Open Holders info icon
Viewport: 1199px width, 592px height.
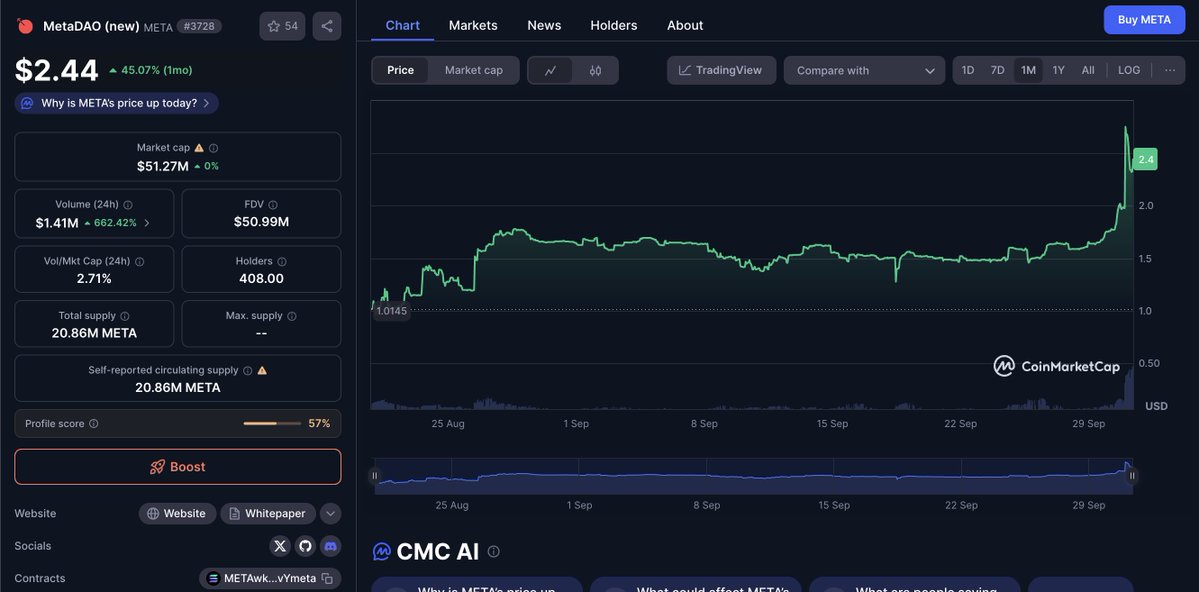283,262
